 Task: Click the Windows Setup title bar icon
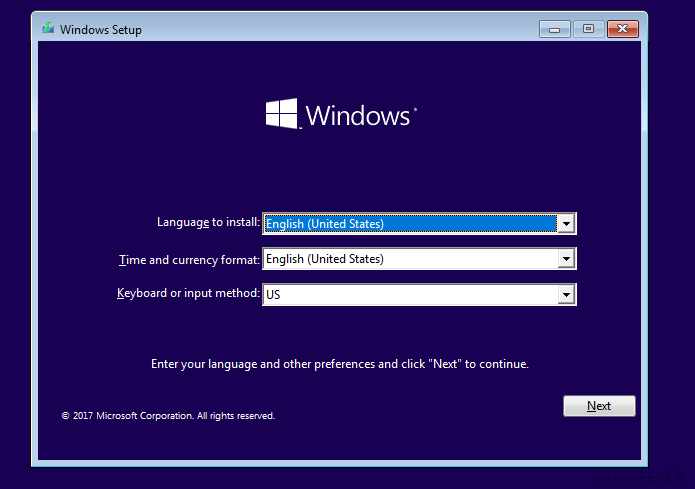(48, 29)
